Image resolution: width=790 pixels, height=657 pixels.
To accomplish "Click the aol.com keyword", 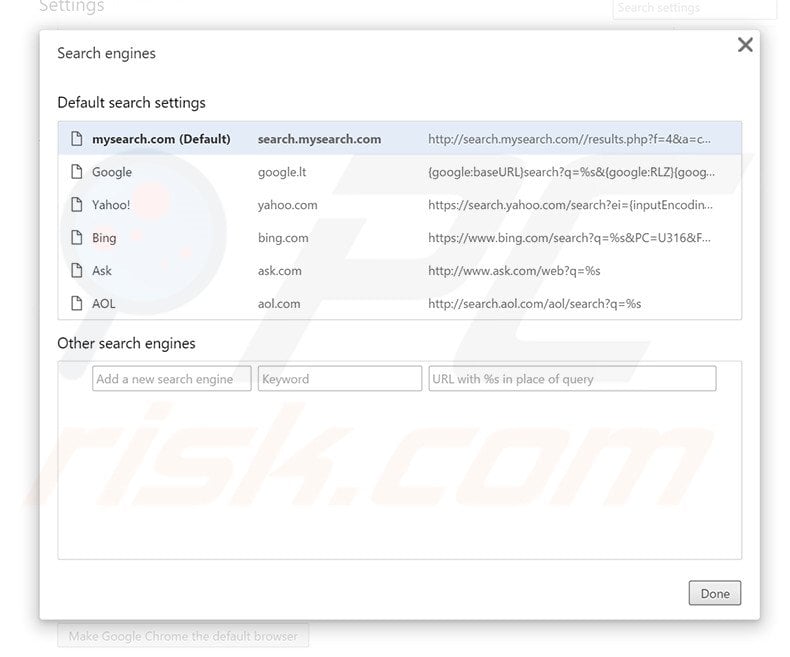I will [279, 304].
